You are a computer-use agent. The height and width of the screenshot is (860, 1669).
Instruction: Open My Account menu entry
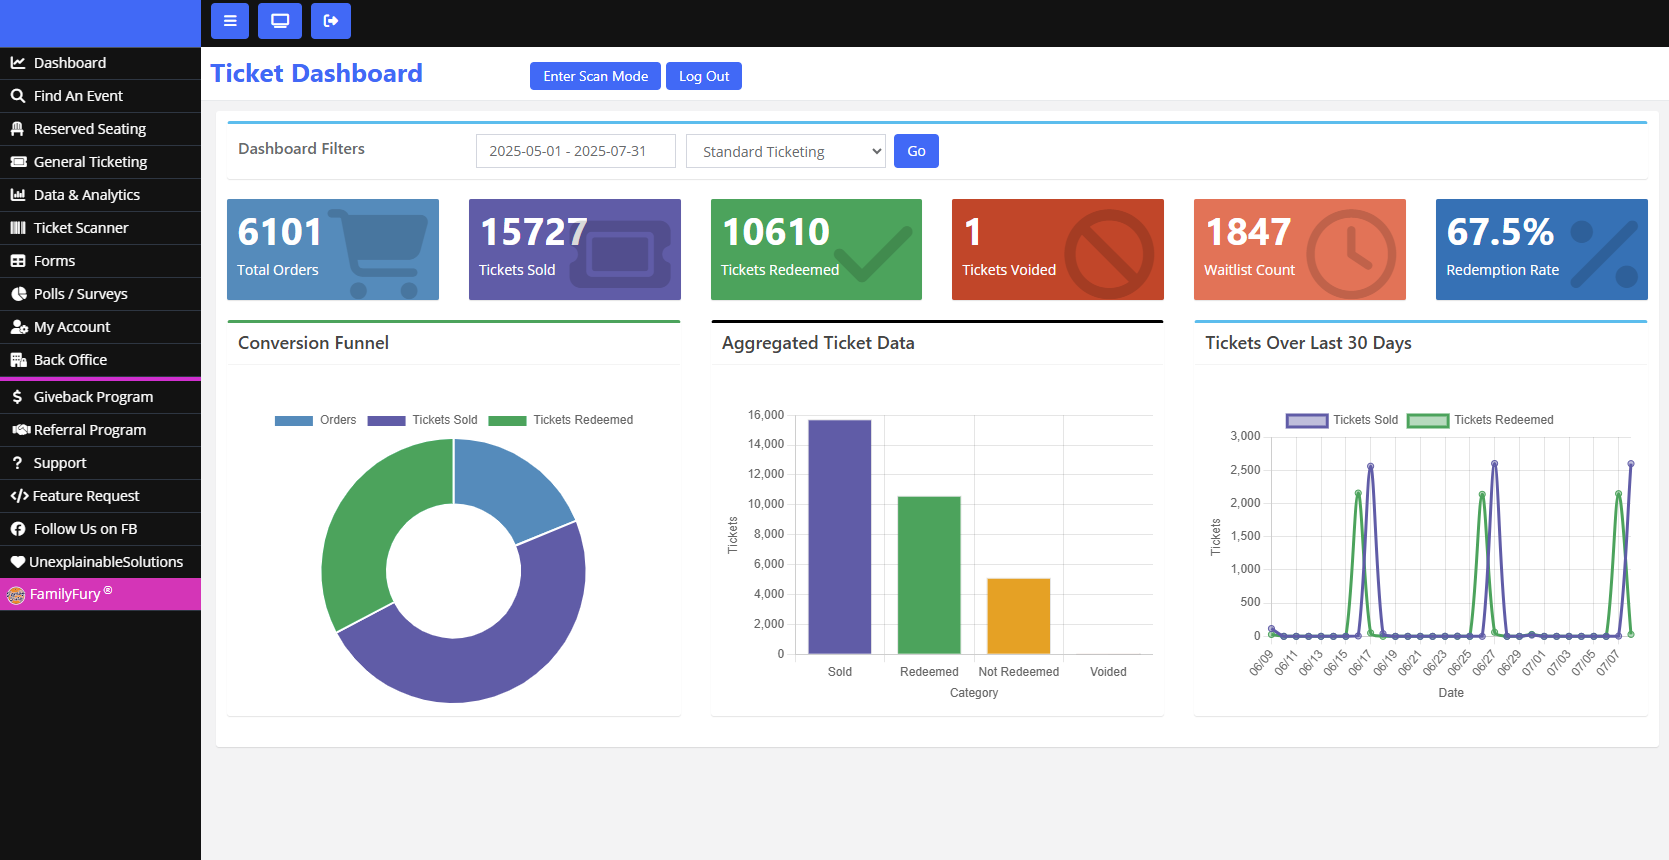[100, 327]
